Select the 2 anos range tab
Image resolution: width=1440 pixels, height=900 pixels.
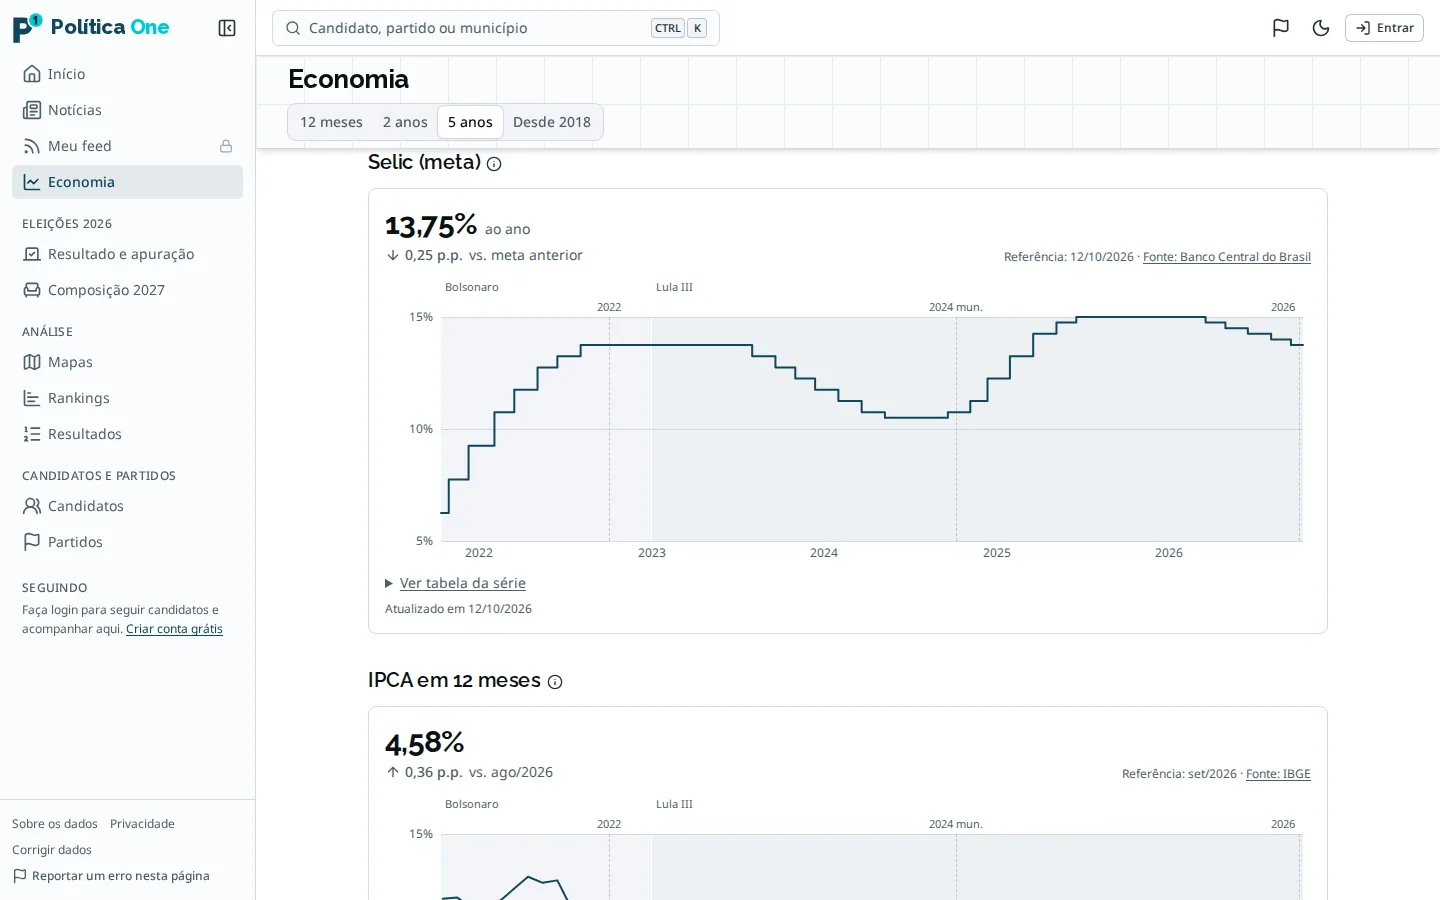405,122
